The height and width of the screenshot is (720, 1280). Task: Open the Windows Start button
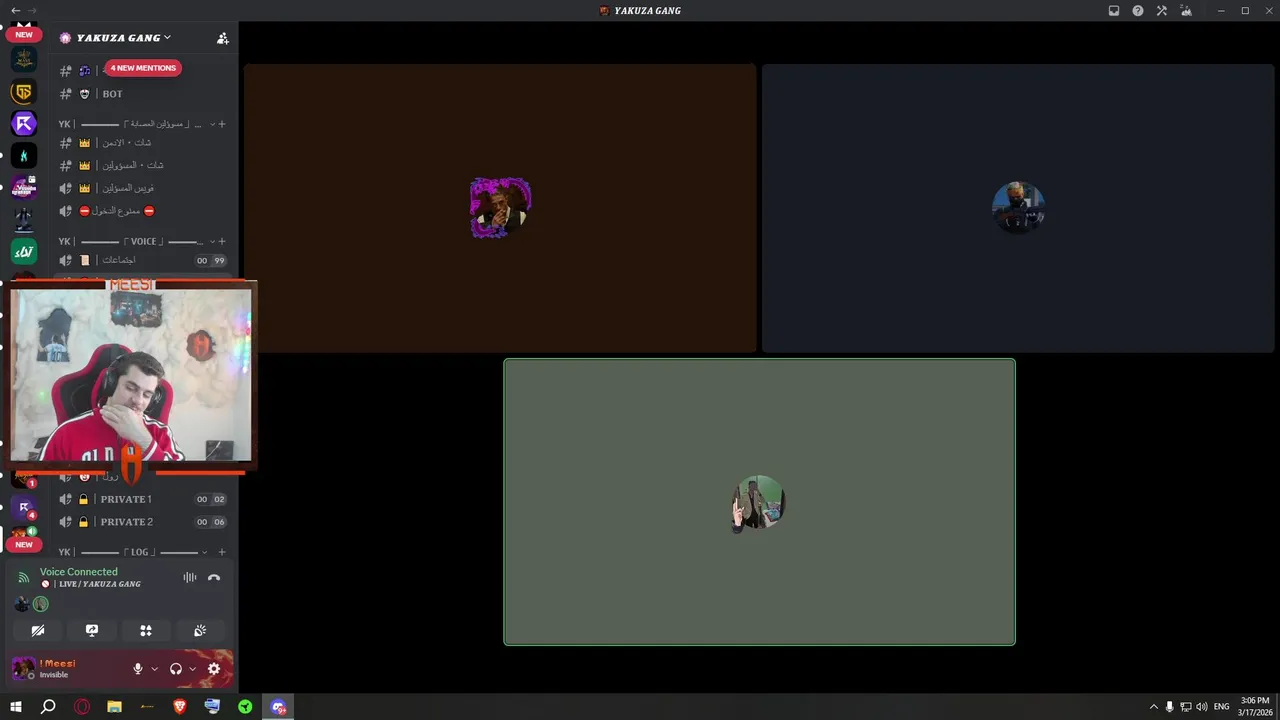point(16,707)
